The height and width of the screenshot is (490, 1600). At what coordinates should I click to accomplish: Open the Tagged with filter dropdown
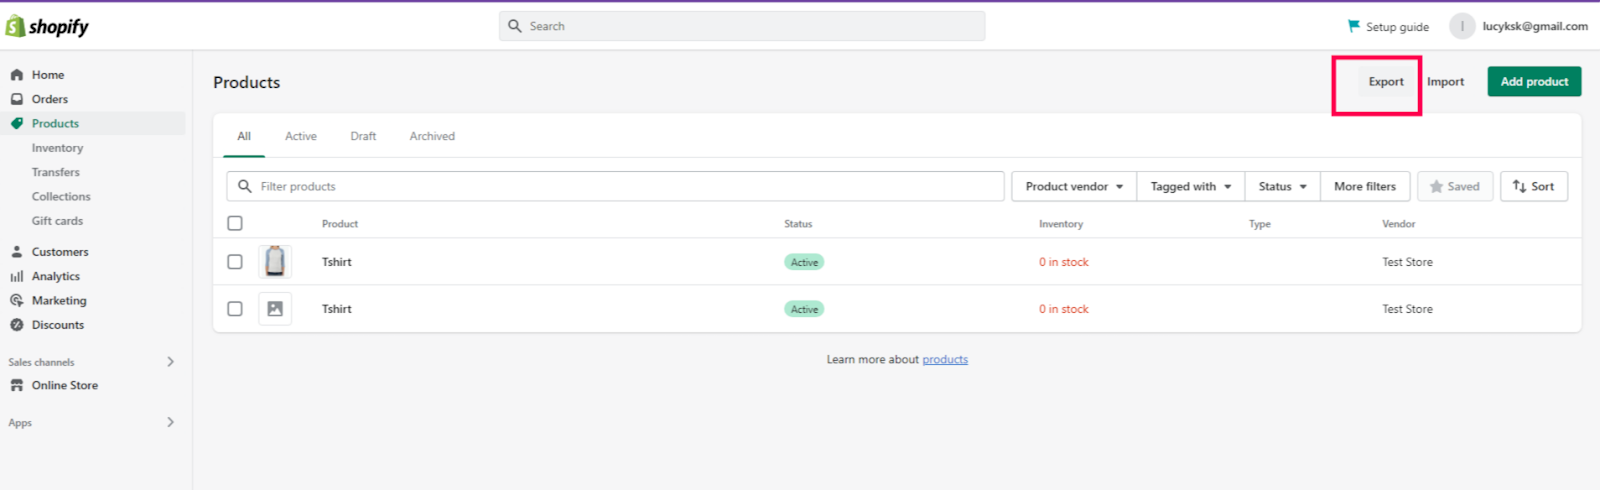point(1190,186)
